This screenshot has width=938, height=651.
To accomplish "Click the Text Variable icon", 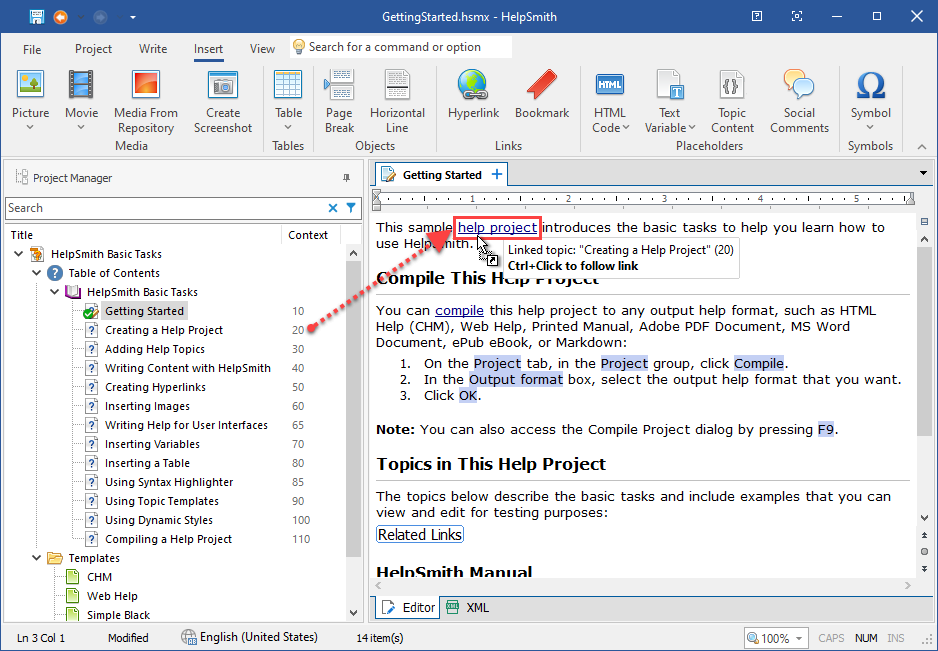I will (670, 84).
